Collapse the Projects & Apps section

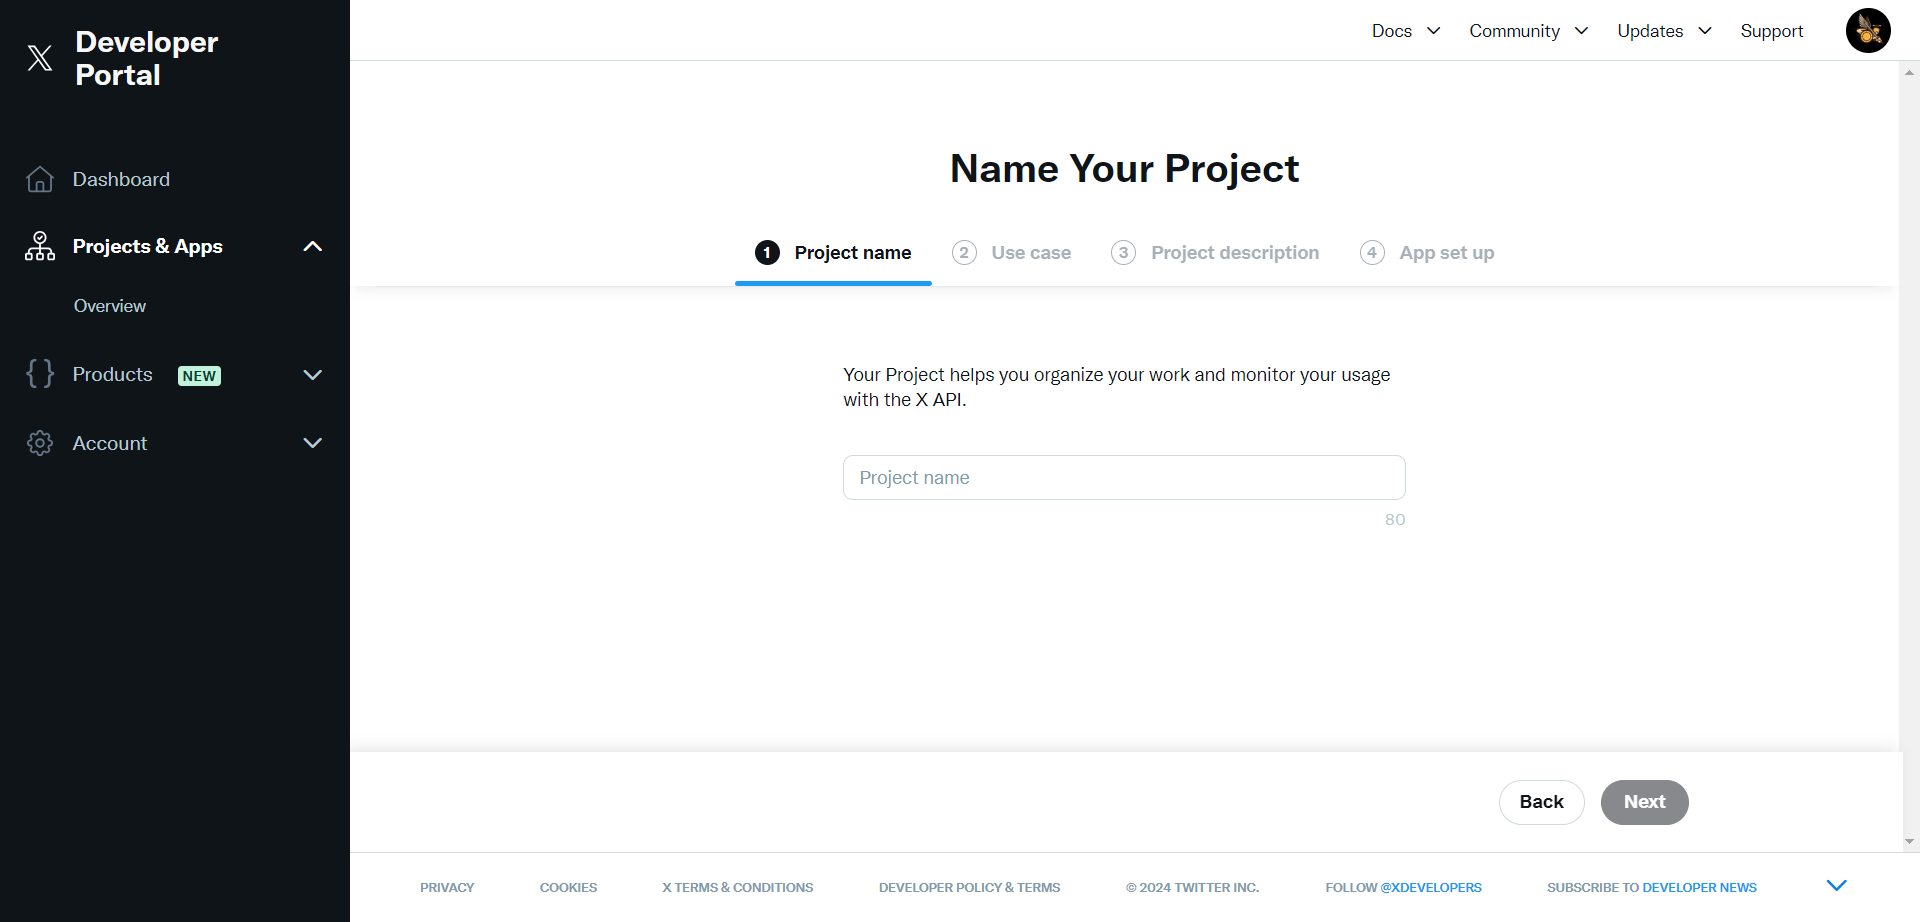[312, 246]
